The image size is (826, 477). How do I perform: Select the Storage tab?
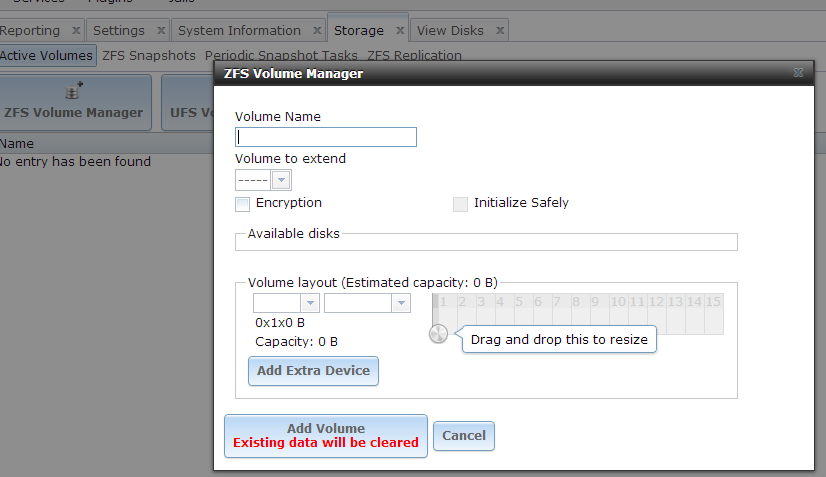359,31
